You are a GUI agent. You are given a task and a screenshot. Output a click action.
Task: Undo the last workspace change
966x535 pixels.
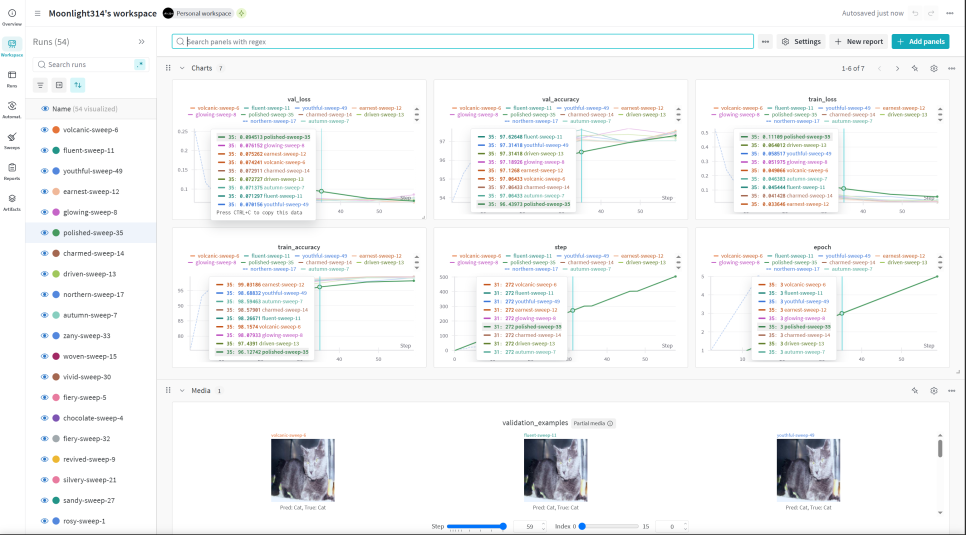pyautogui.click(x=915, y=13)
